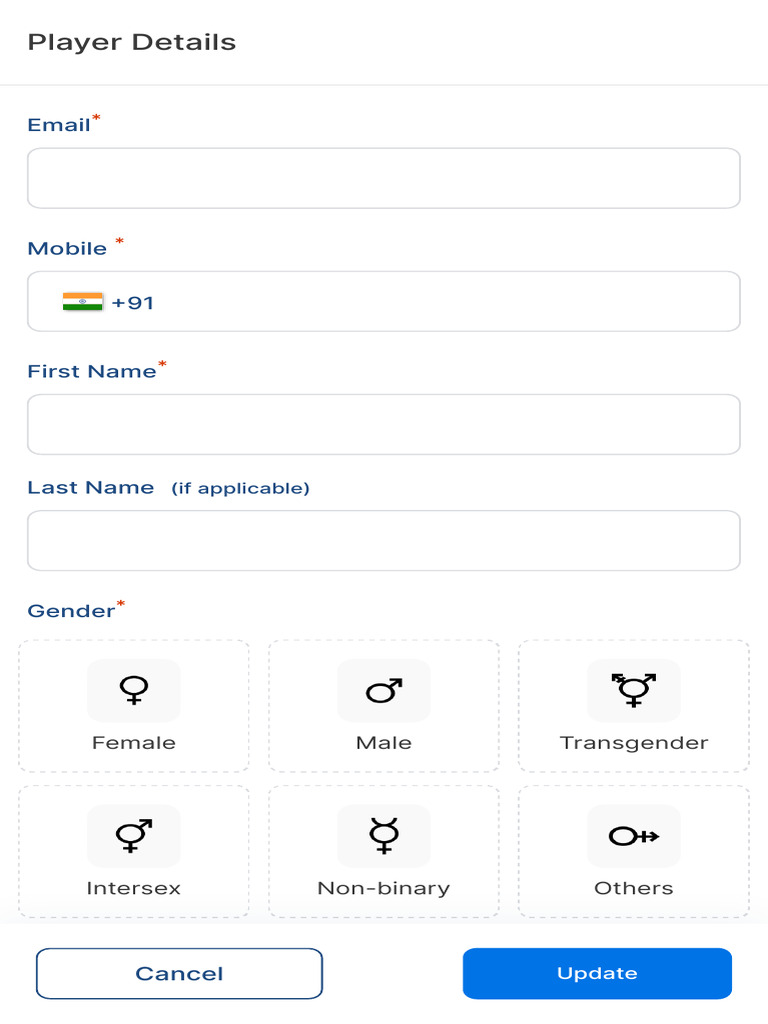The image size is (768, 1024).
Task: Click the Last Name input field
Action: [x=384, y=541]
